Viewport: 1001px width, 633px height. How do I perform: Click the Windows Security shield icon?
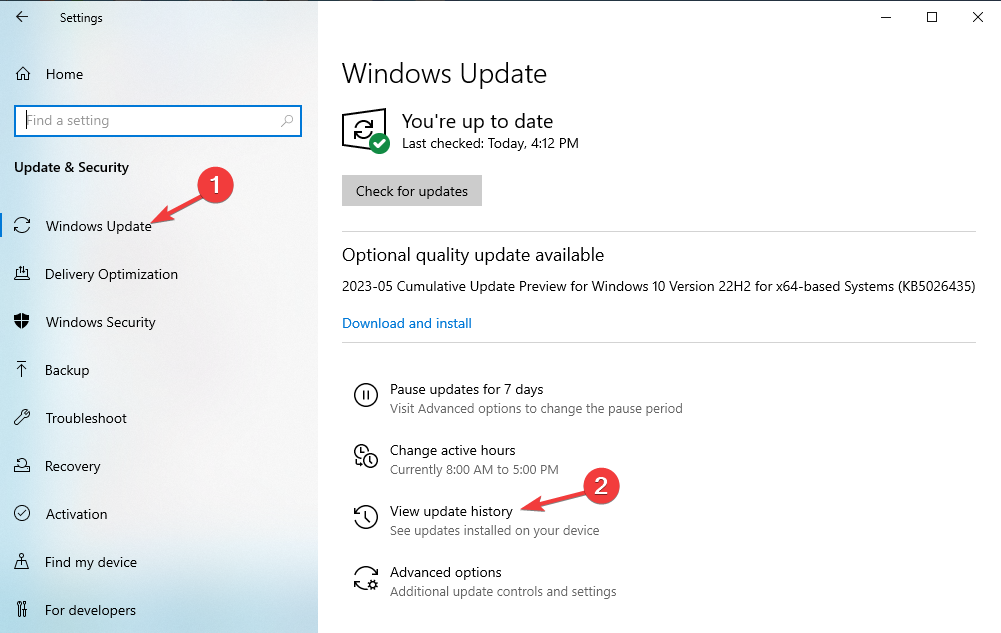click(x=22, y=321)
